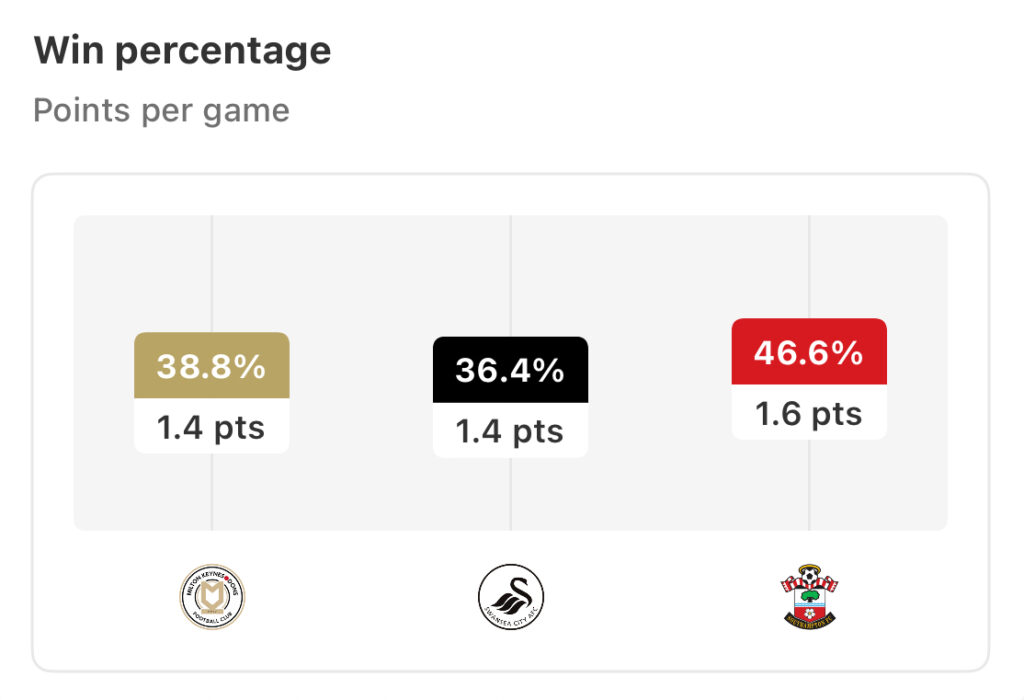The height and width of the screenshot is (700, 1024).
Task: Click the vertical gridline above Southampton marker
Action: 809,266
